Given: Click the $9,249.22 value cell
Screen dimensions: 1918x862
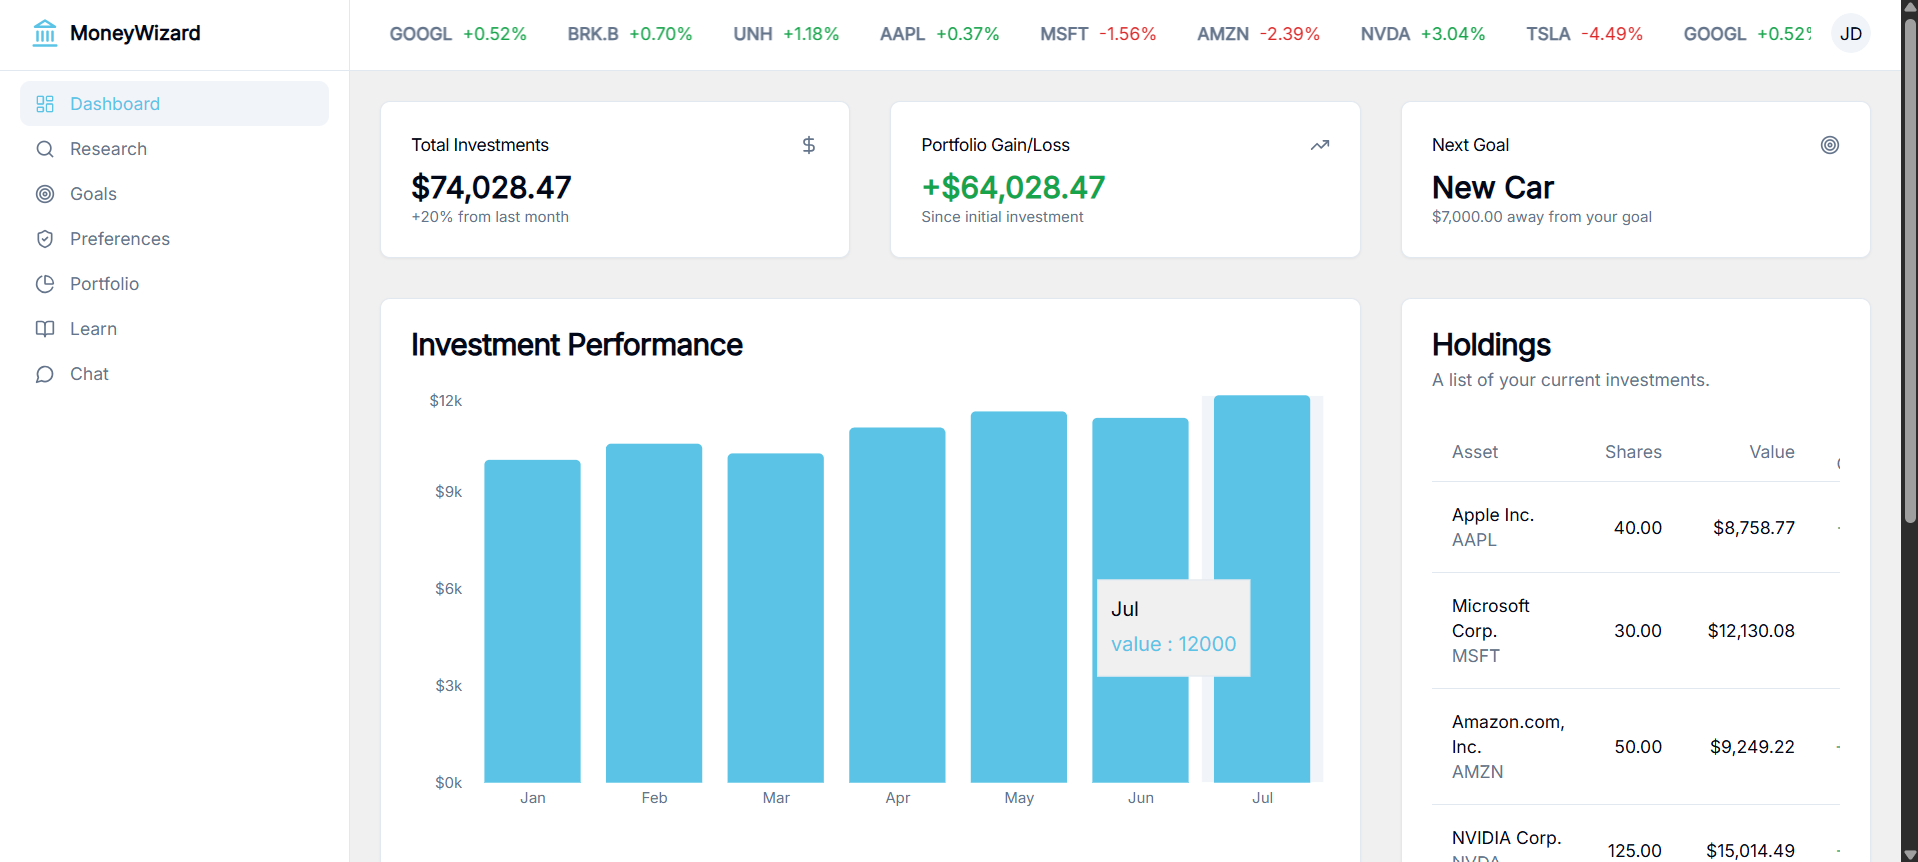Looking at the screenshot, I should [1752, 747].
